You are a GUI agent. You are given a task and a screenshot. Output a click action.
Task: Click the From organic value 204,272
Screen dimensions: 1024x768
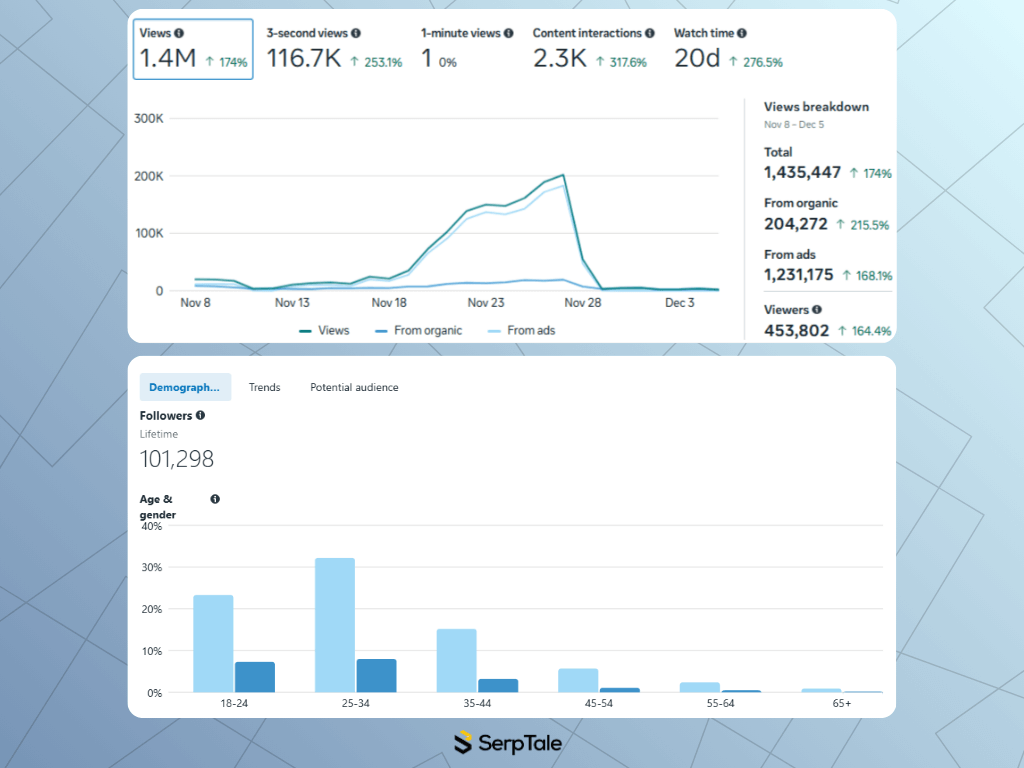pyautogui.click(x=795, y=224)
